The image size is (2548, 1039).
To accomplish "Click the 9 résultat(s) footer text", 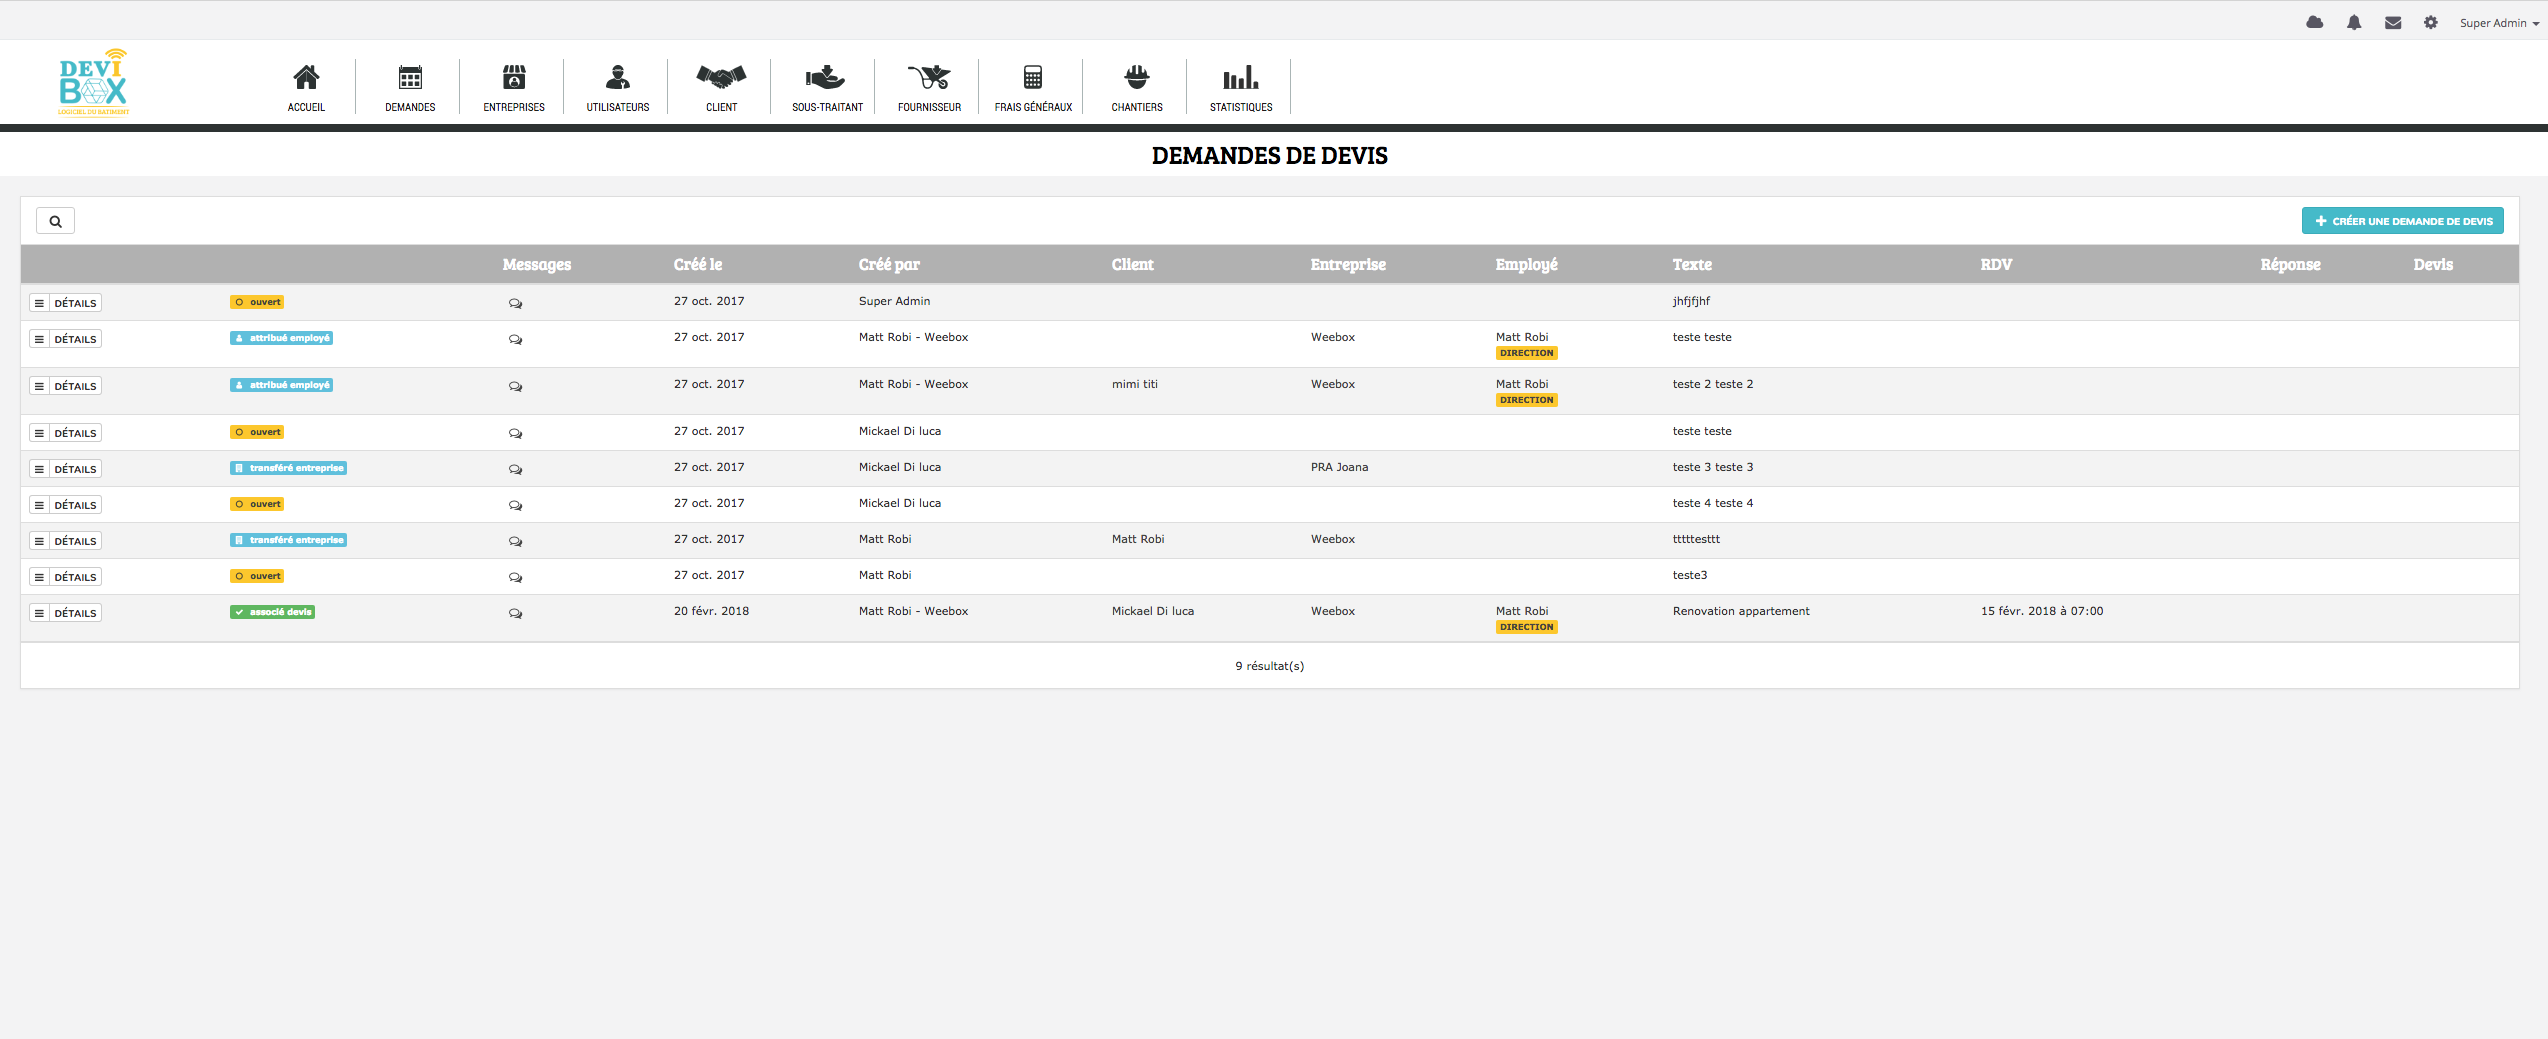I will point(1269,666).
